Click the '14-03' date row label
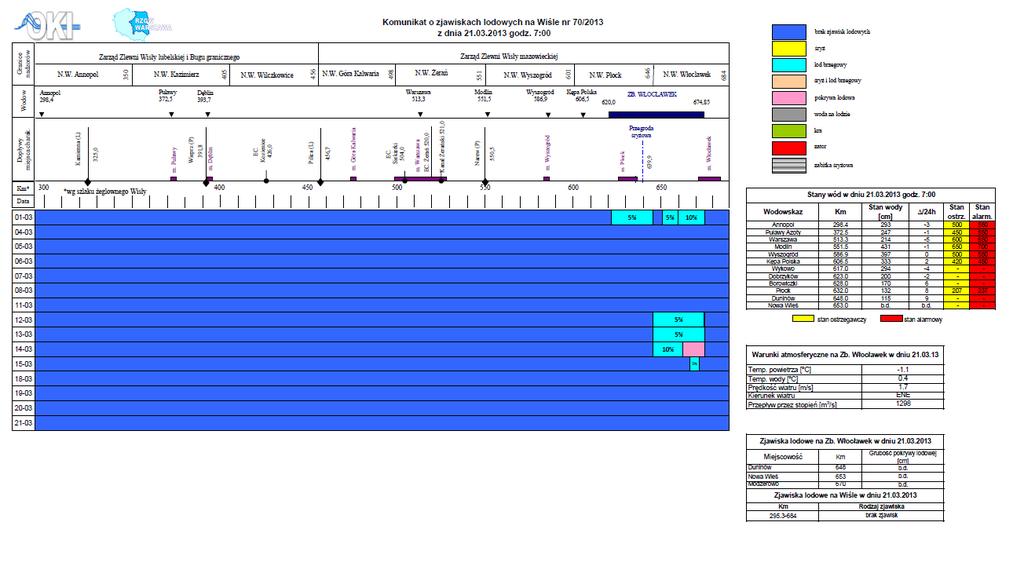 click(x=24, y=349)
